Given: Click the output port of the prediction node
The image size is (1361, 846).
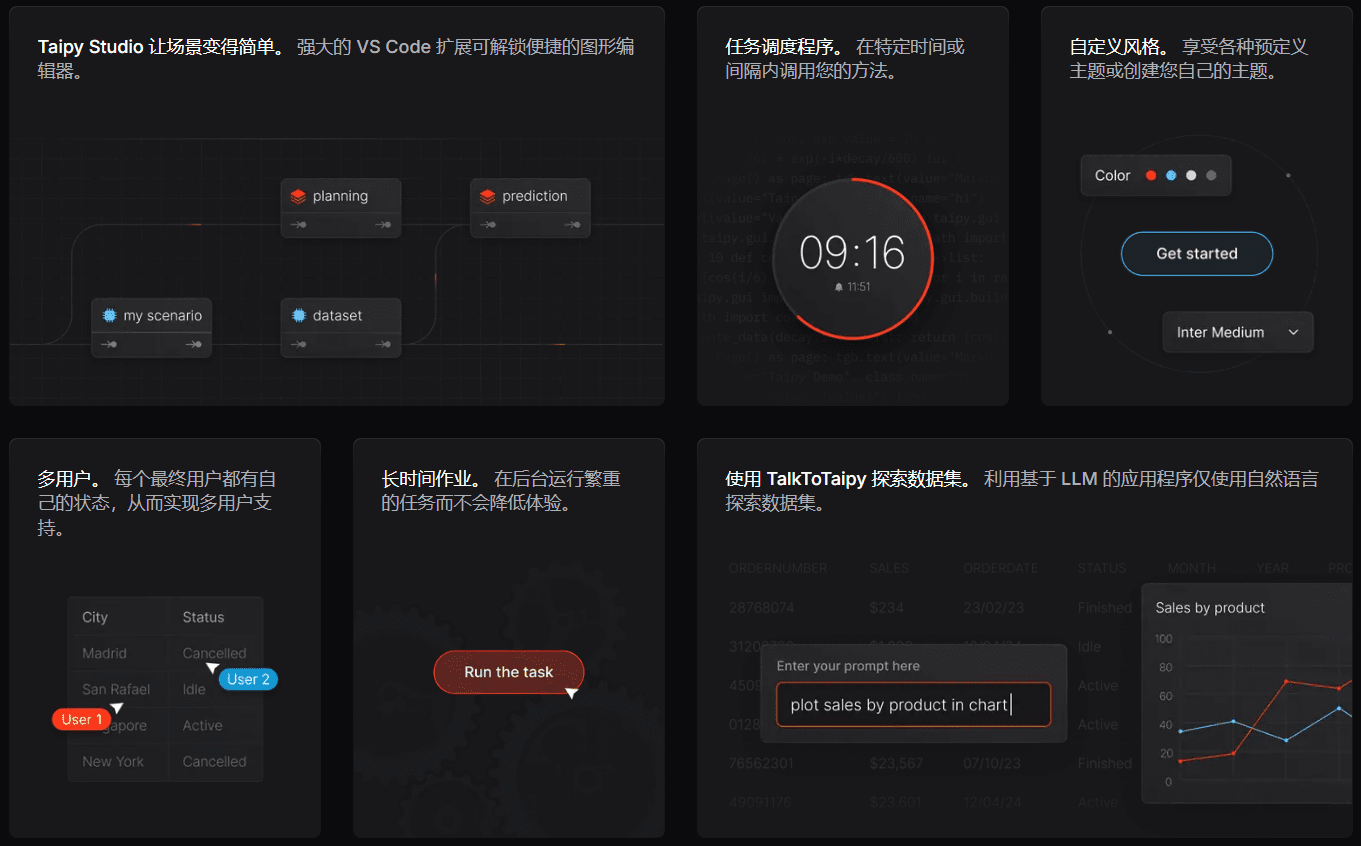Looking at the screenshot, I should (x=572, y=225).
